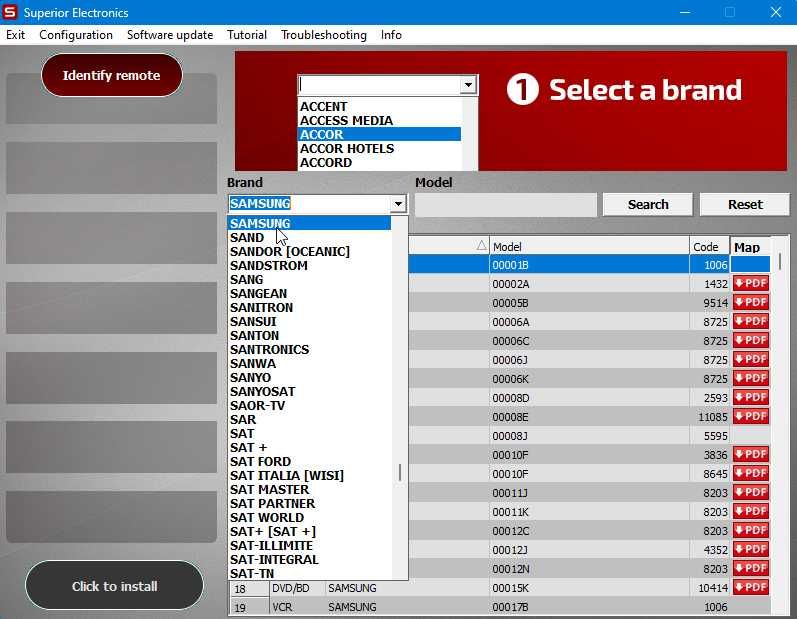Click the Superior Electronics app logo icon
797x619 pixels.
(10, 12)
